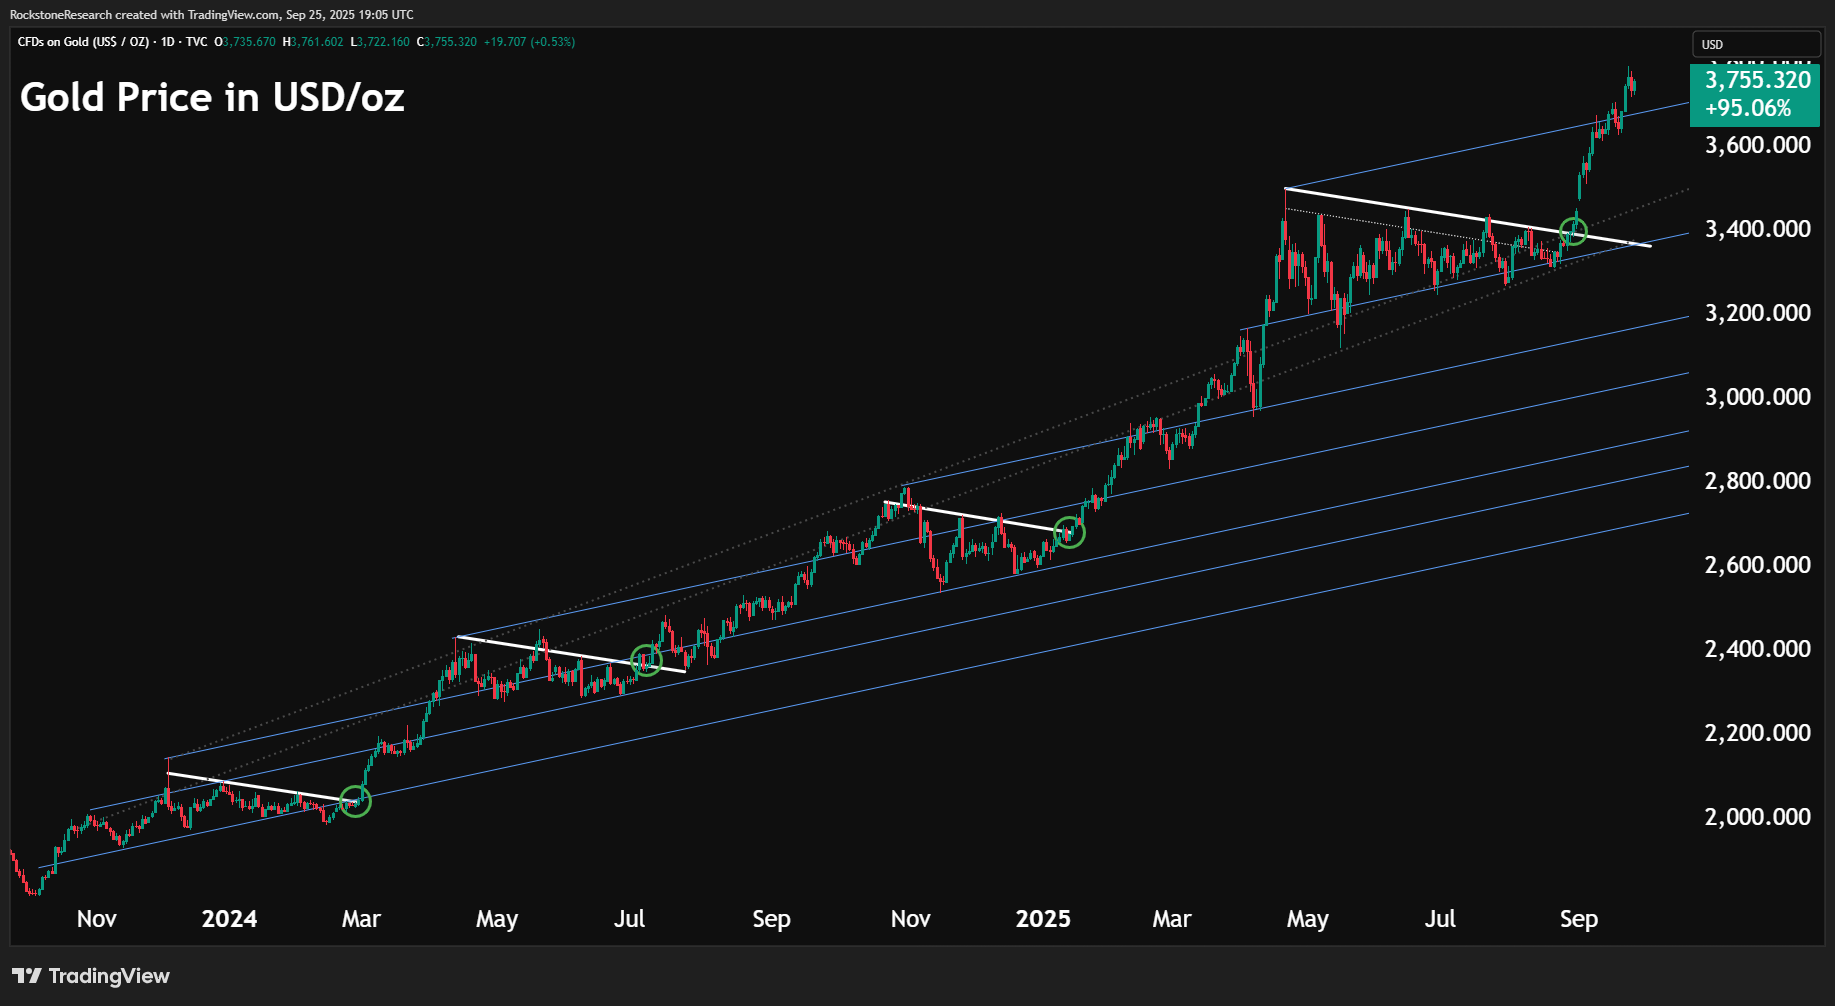The image size is (1835, 1006).
Task: Click the green 3,755.320 current price label
Action: [x=1757, y=81]
